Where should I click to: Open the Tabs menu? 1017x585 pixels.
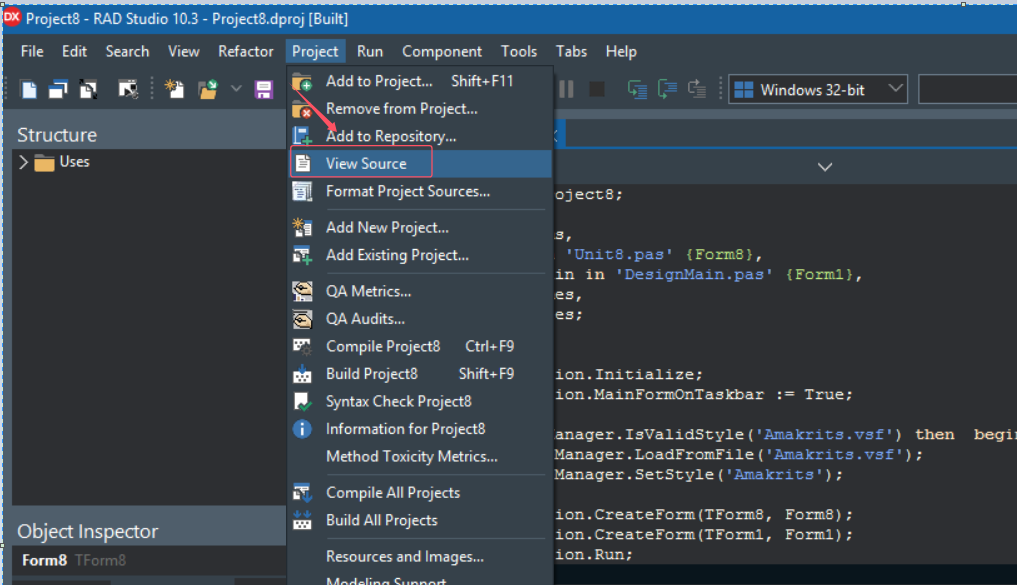[571, 51]
